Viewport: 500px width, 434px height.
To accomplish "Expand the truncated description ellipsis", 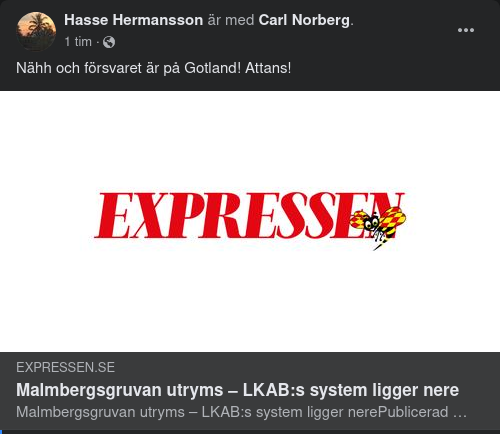I will click(x=460, y=413).
